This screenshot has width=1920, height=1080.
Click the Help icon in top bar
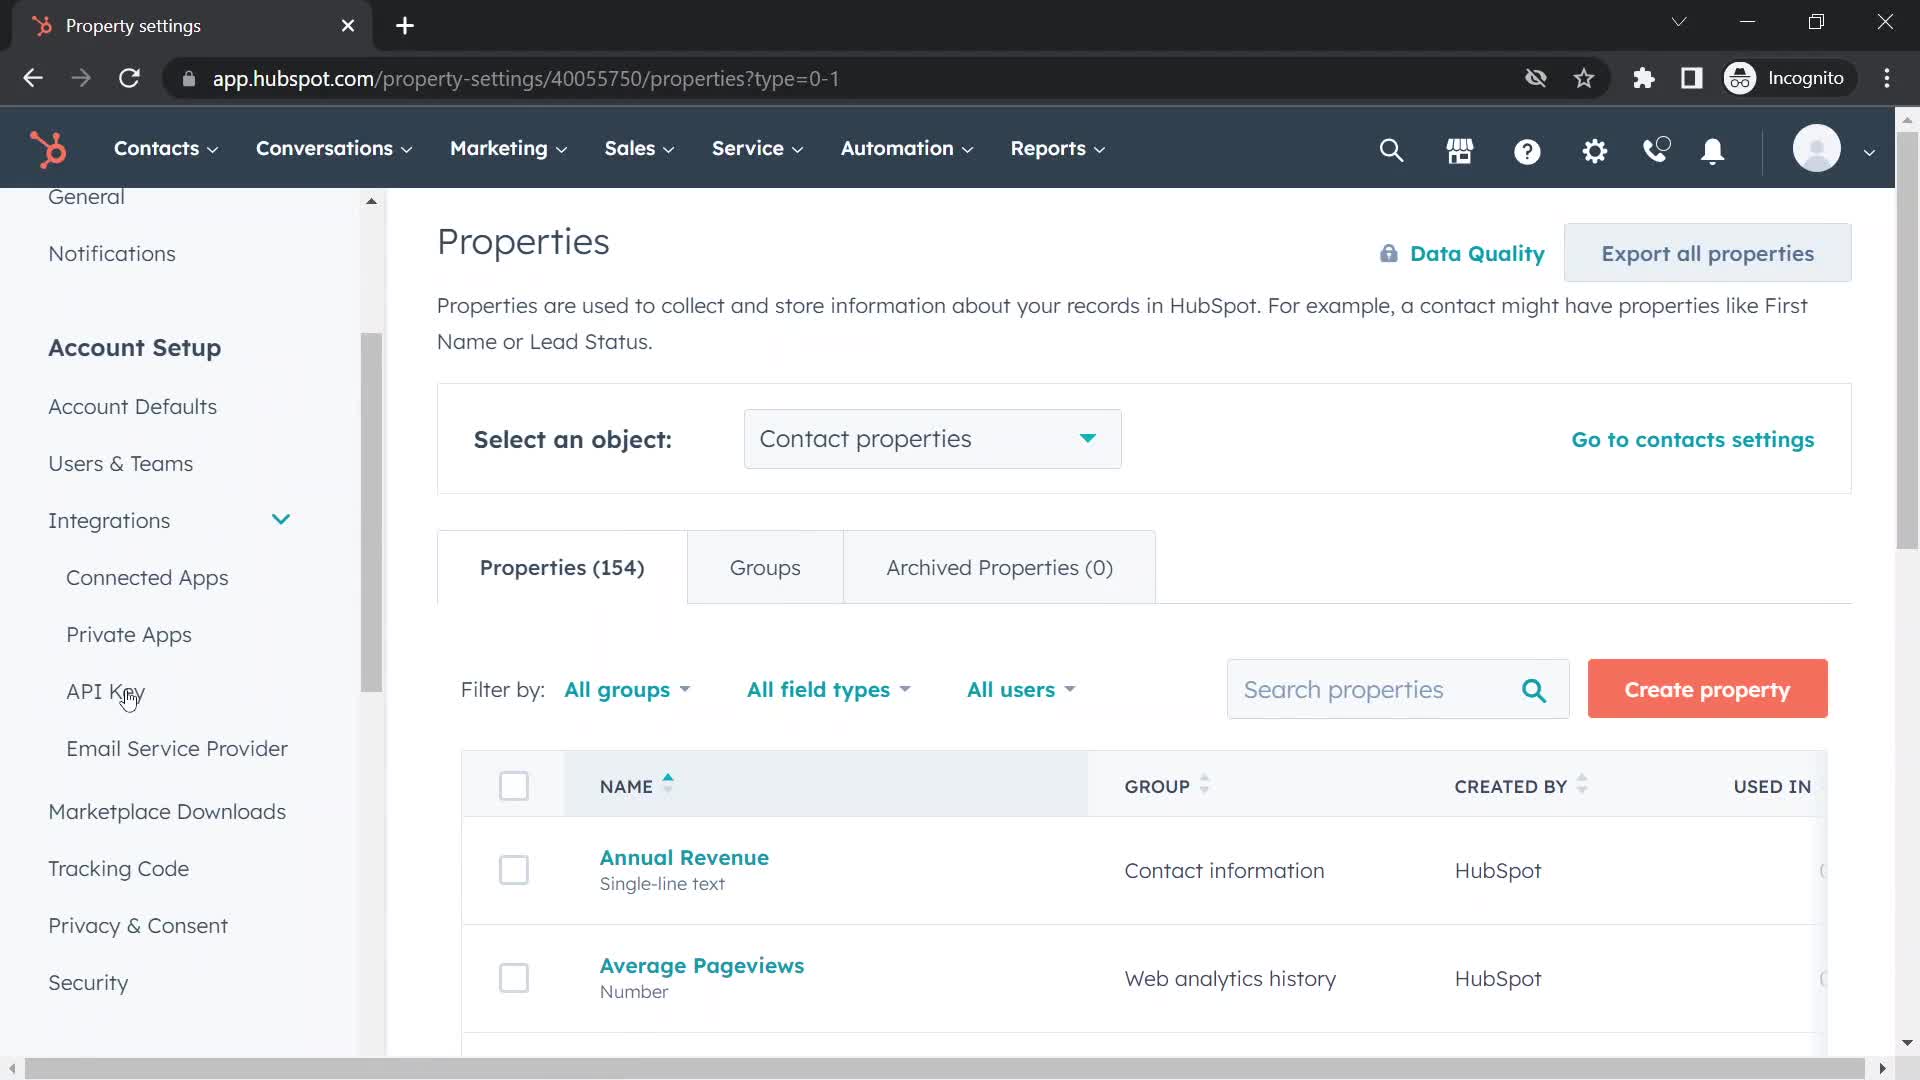[x=1527, y=148]
